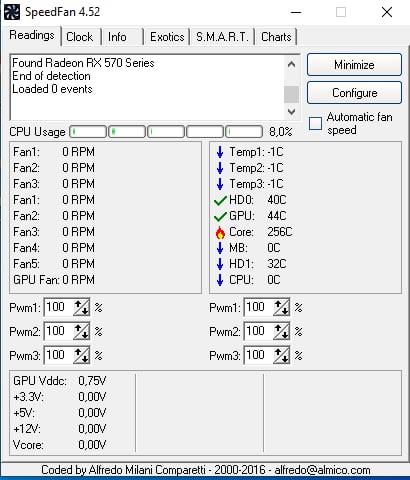Click the log scroll down arrow
The height and width of the screenshot is (480, 410).
[291, 111]
